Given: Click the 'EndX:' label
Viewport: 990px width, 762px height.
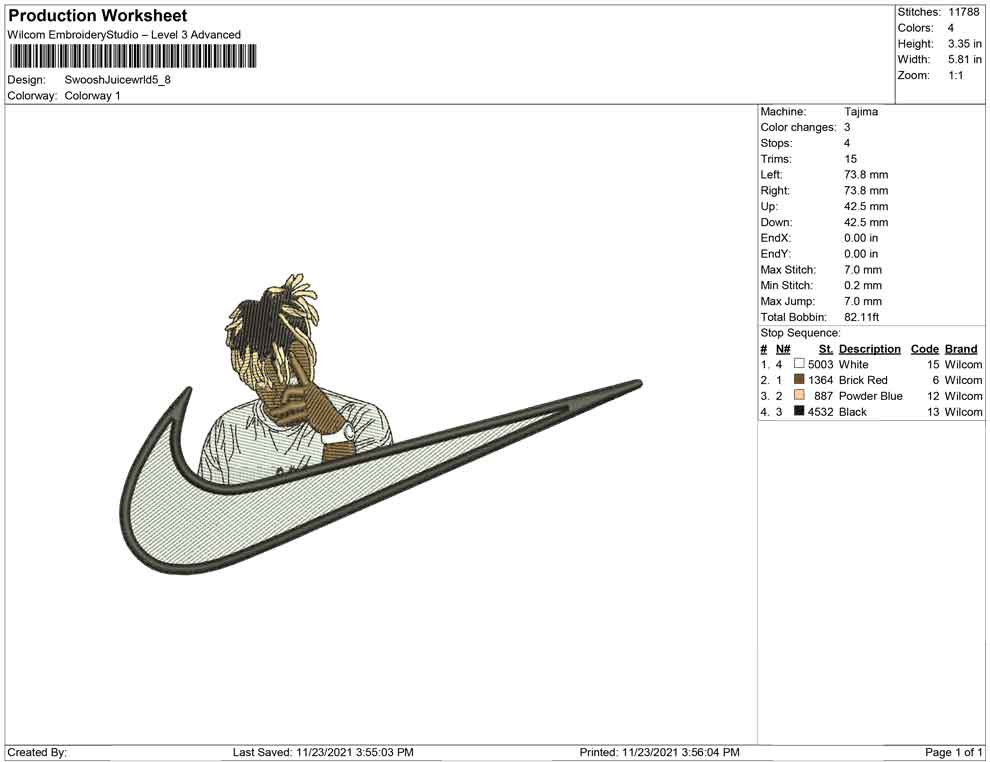Looking at the screenshot, I should pyautogui.click(x=775, y=237).
